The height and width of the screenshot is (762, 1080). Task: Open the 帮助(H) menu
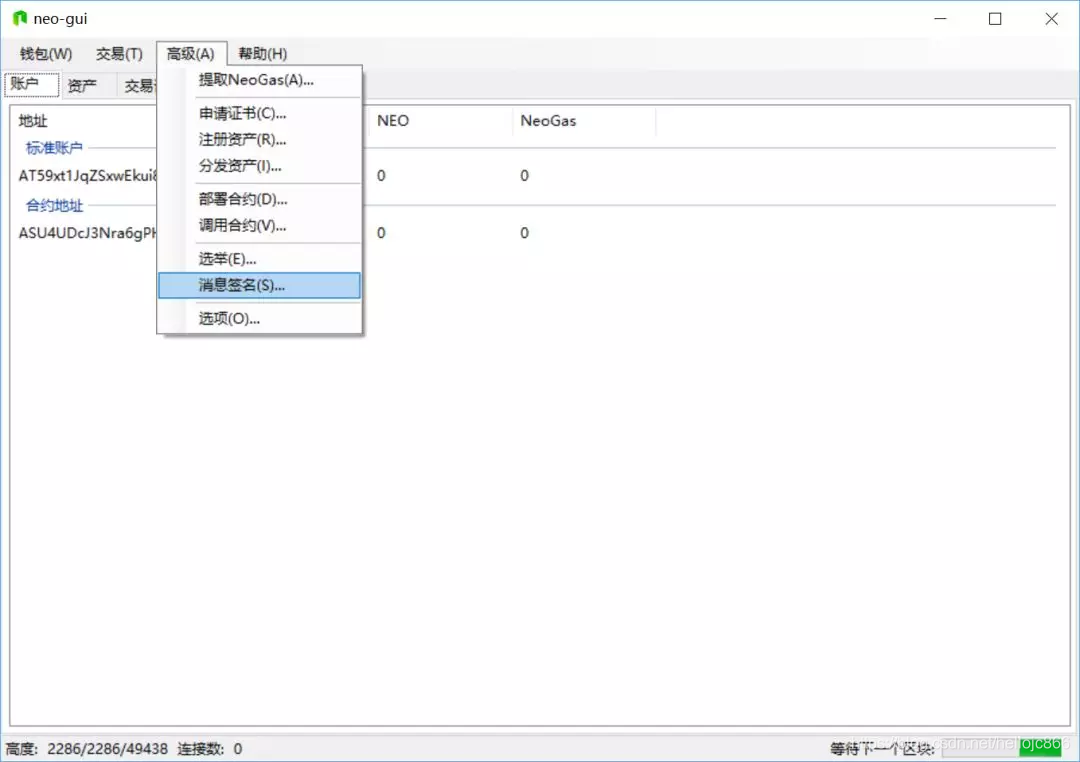262,54
